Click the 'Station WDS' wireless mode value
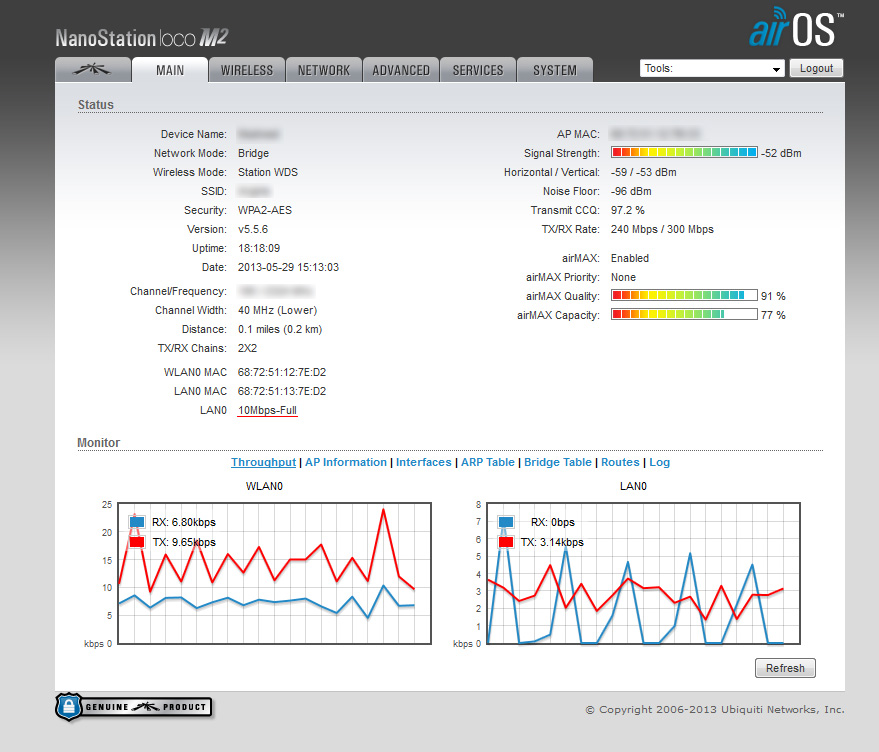This screenshot has width=879, height=752. pos(268,172)
